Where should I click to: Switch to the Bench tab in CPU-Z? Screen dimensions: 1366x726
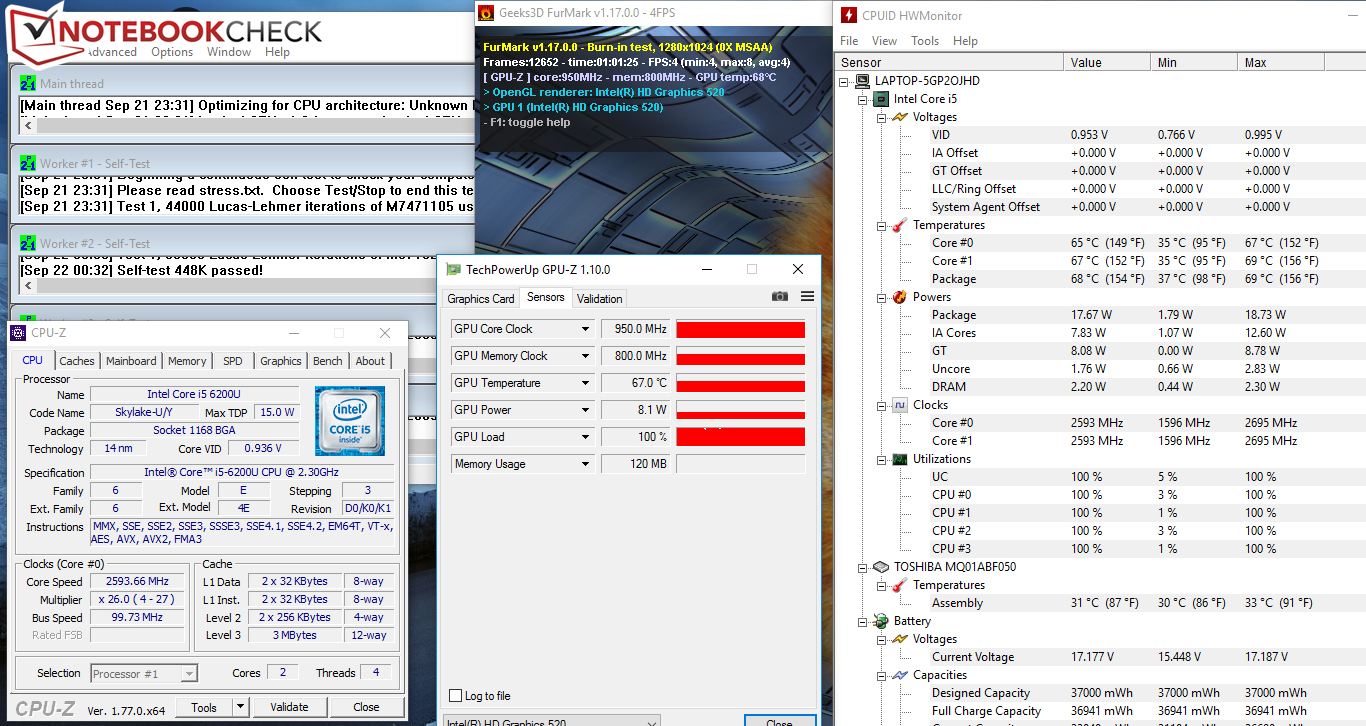328,361
